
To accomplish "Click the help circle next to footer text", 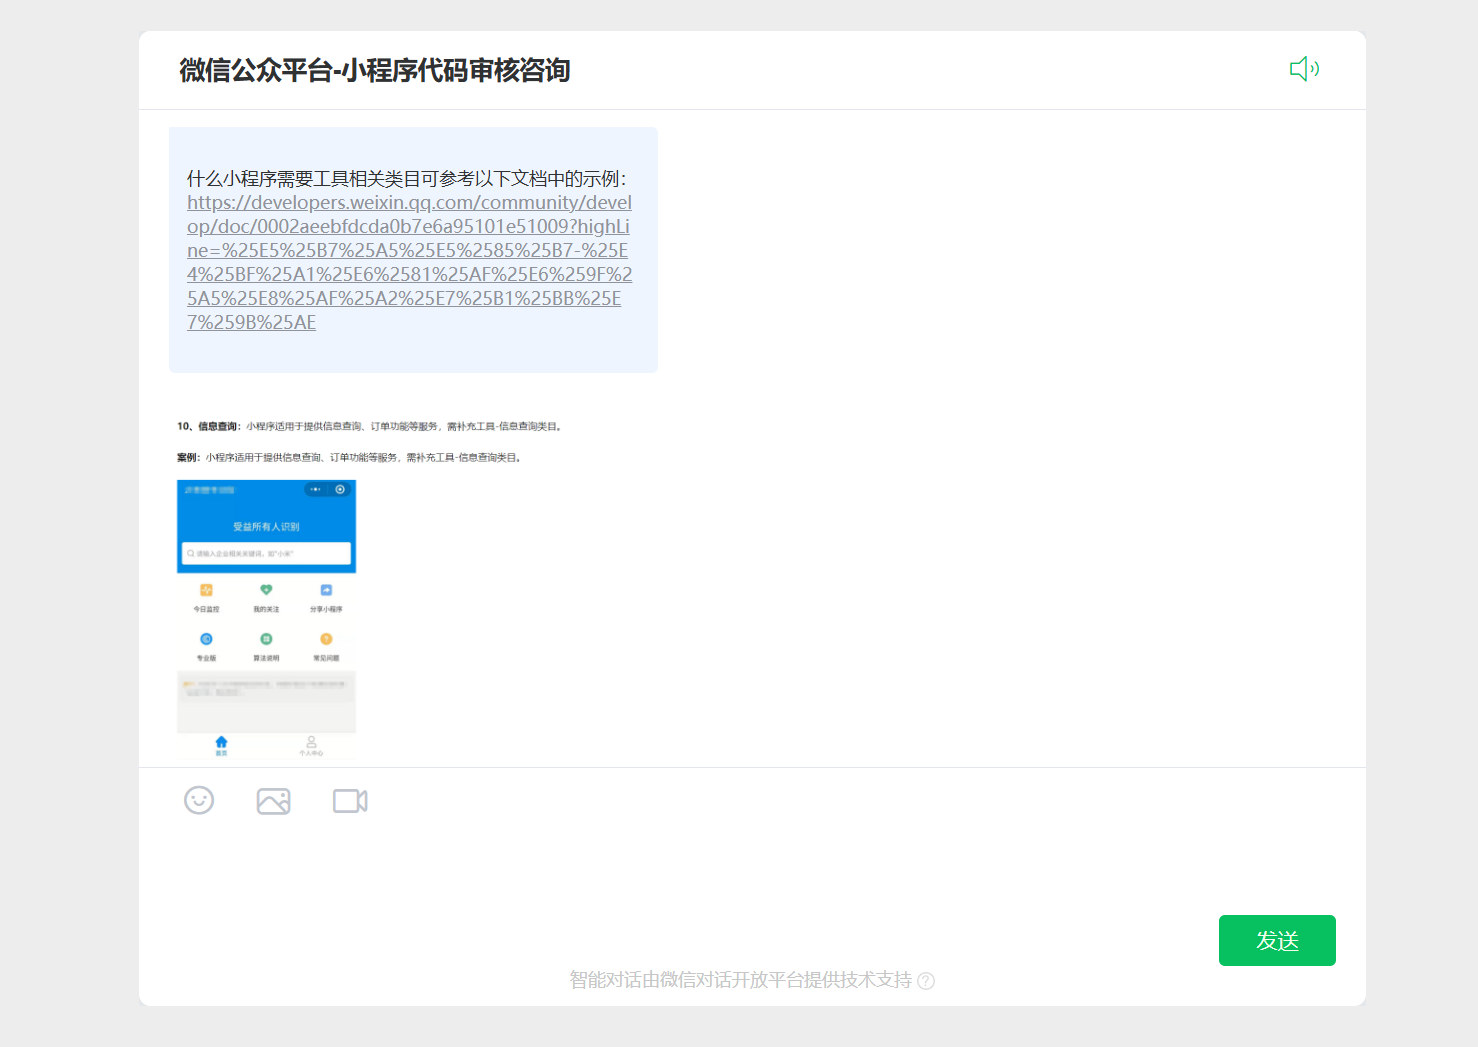I will point(927,981).
